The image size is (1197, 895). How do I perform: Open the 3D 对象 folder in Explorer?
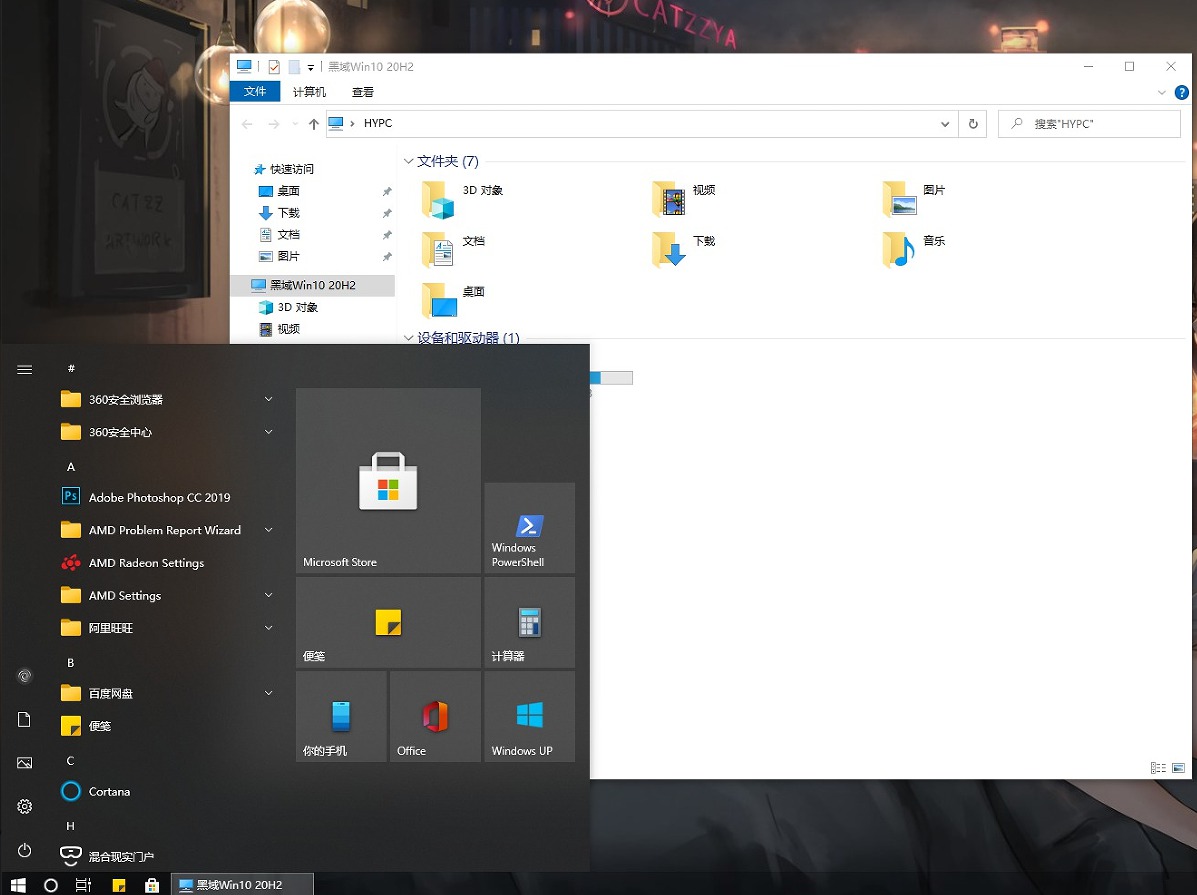coord(462,199)
